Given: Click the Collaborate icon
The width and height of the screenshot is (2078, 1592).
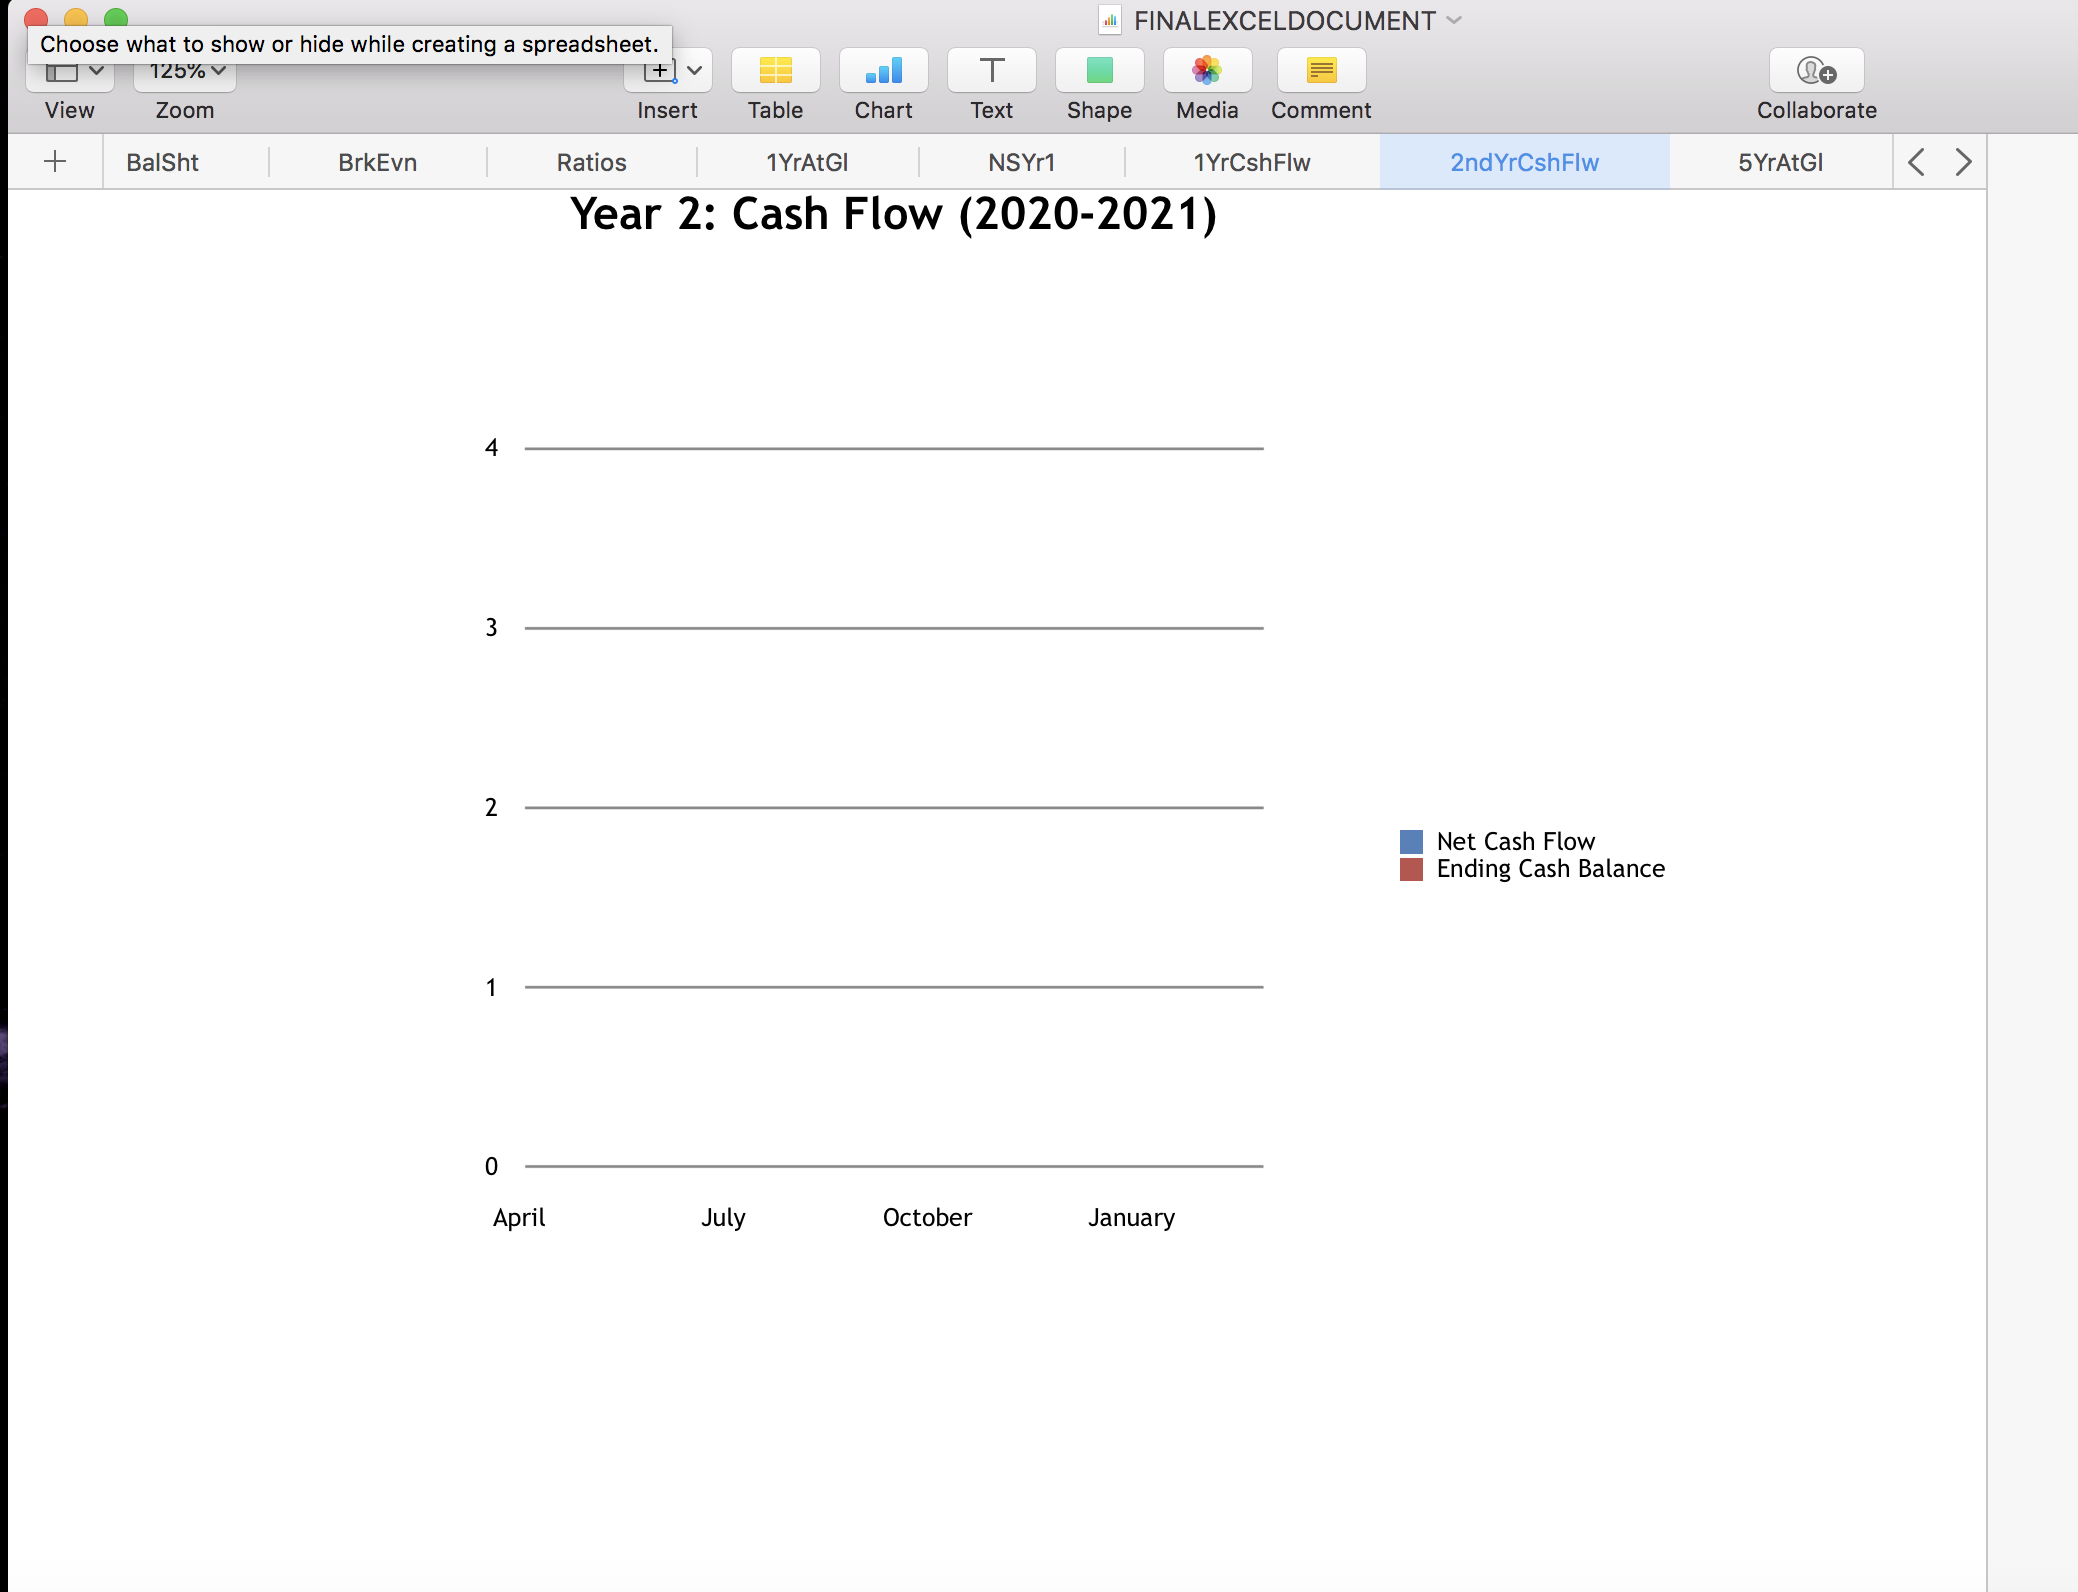Looking at the screenshot, I should 1816,70.
